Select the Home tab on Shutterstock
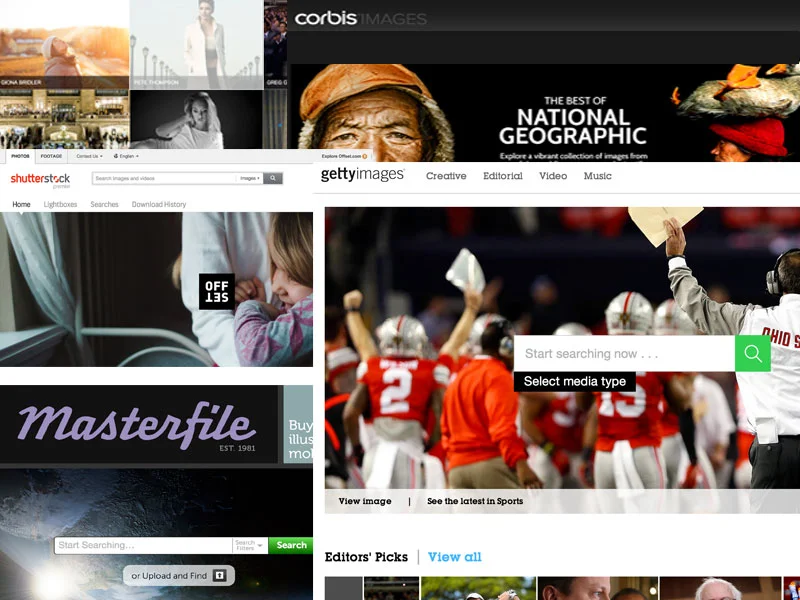 tap(21, 204)
